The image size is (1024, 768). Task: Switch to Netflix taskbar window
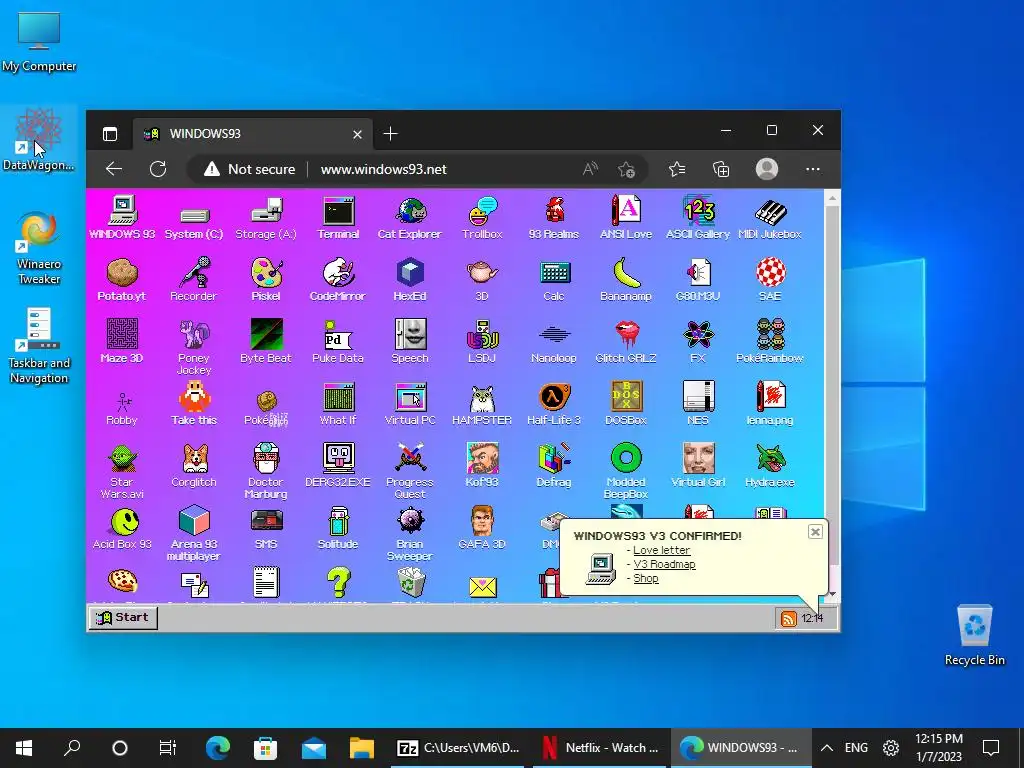click(601, 748)
